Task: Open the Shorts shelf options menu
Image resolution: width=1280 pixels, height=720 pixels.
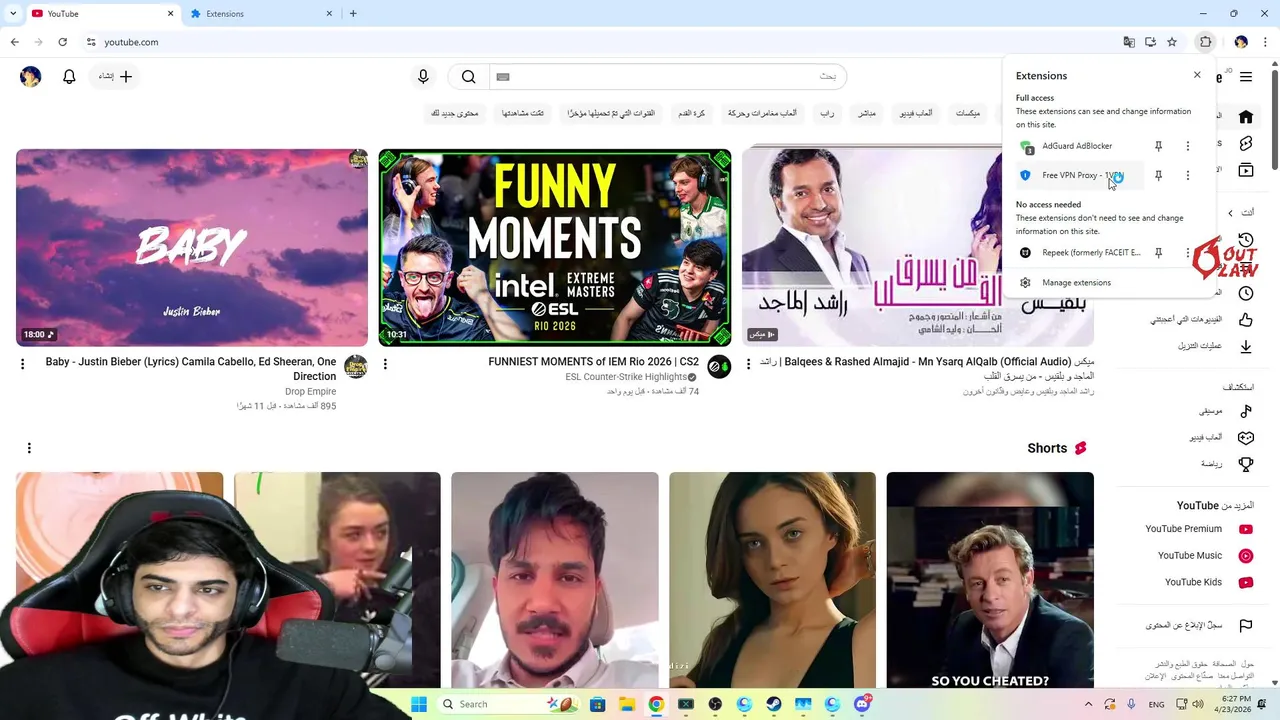Action: point(29,448)
